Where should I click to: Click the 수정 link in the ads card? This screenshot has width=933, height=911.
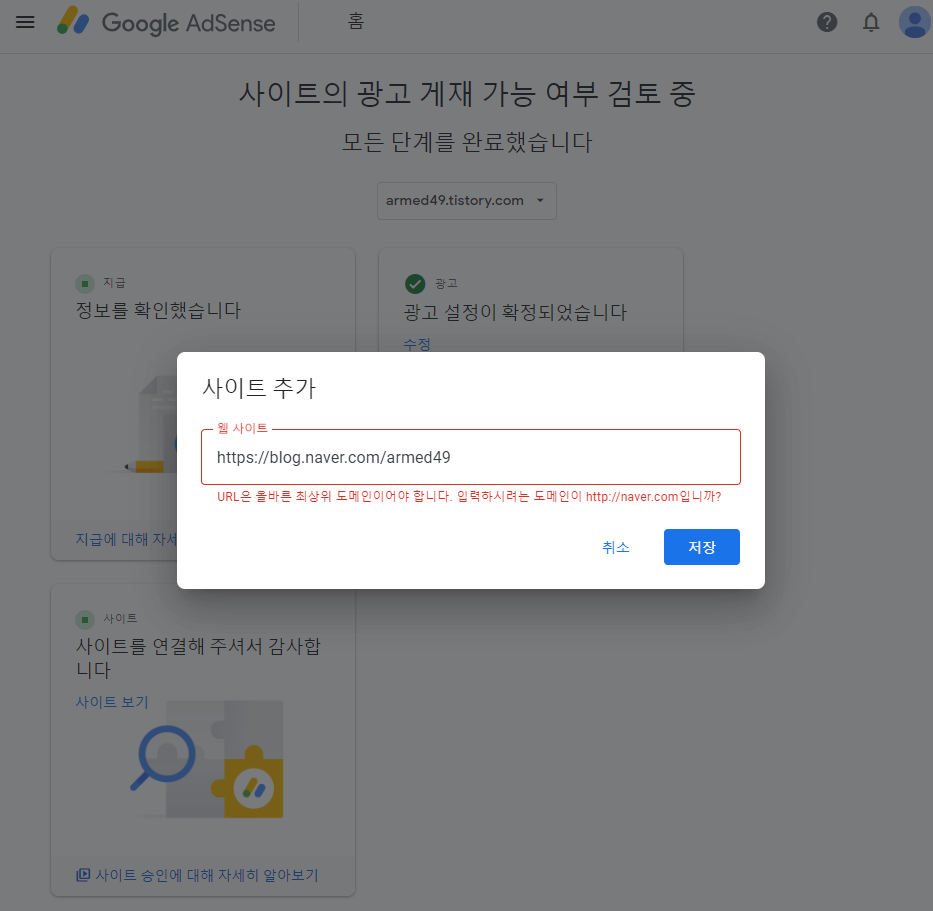pyautogui.click(x=417, y=344)
